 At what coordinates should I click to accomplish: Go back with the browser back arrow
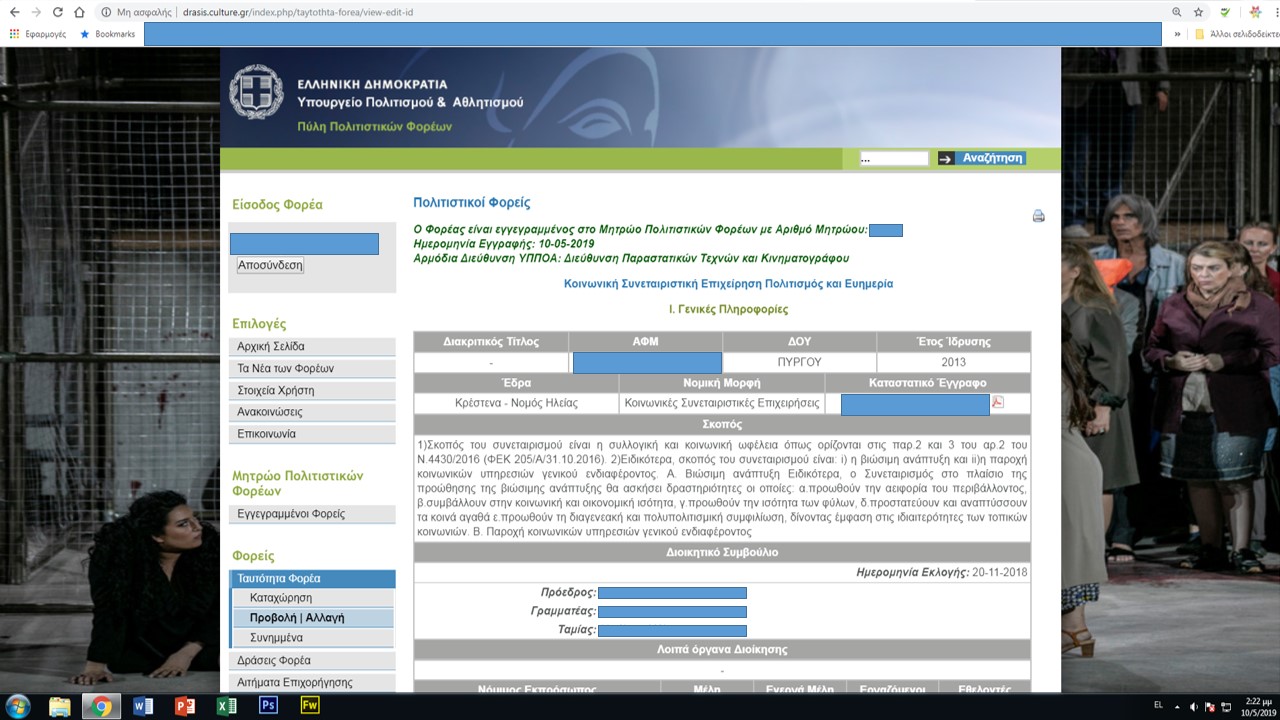coord(14,12)
